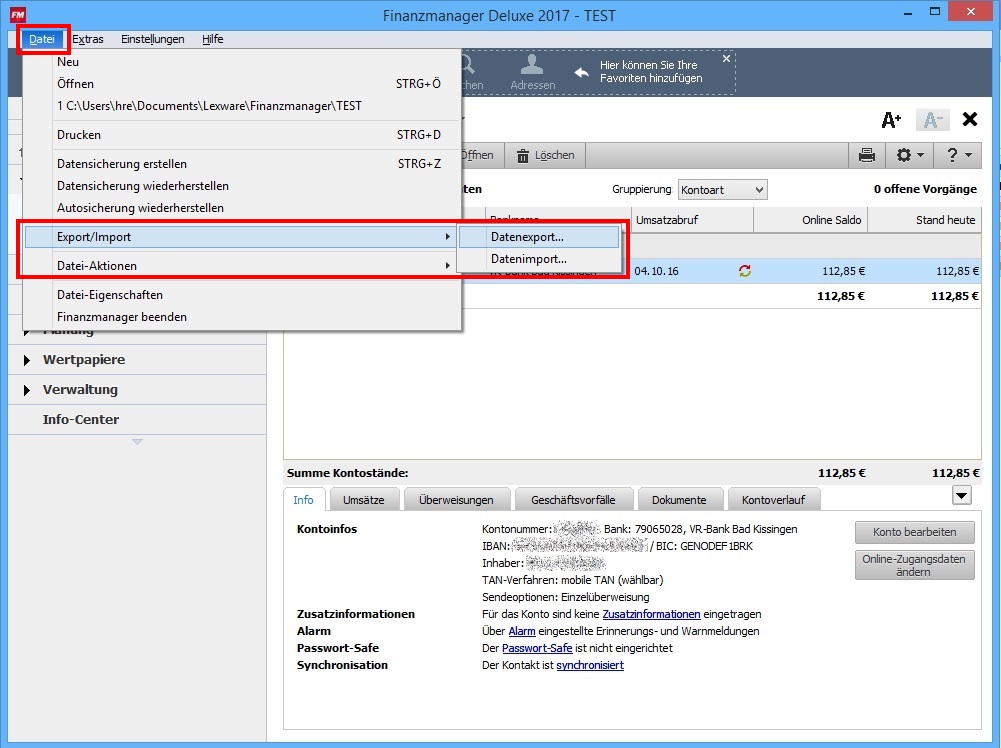This screenshot has width=1001, height=748.
Task: Open Datei-Eigenschaften
Action: [242, 295]
